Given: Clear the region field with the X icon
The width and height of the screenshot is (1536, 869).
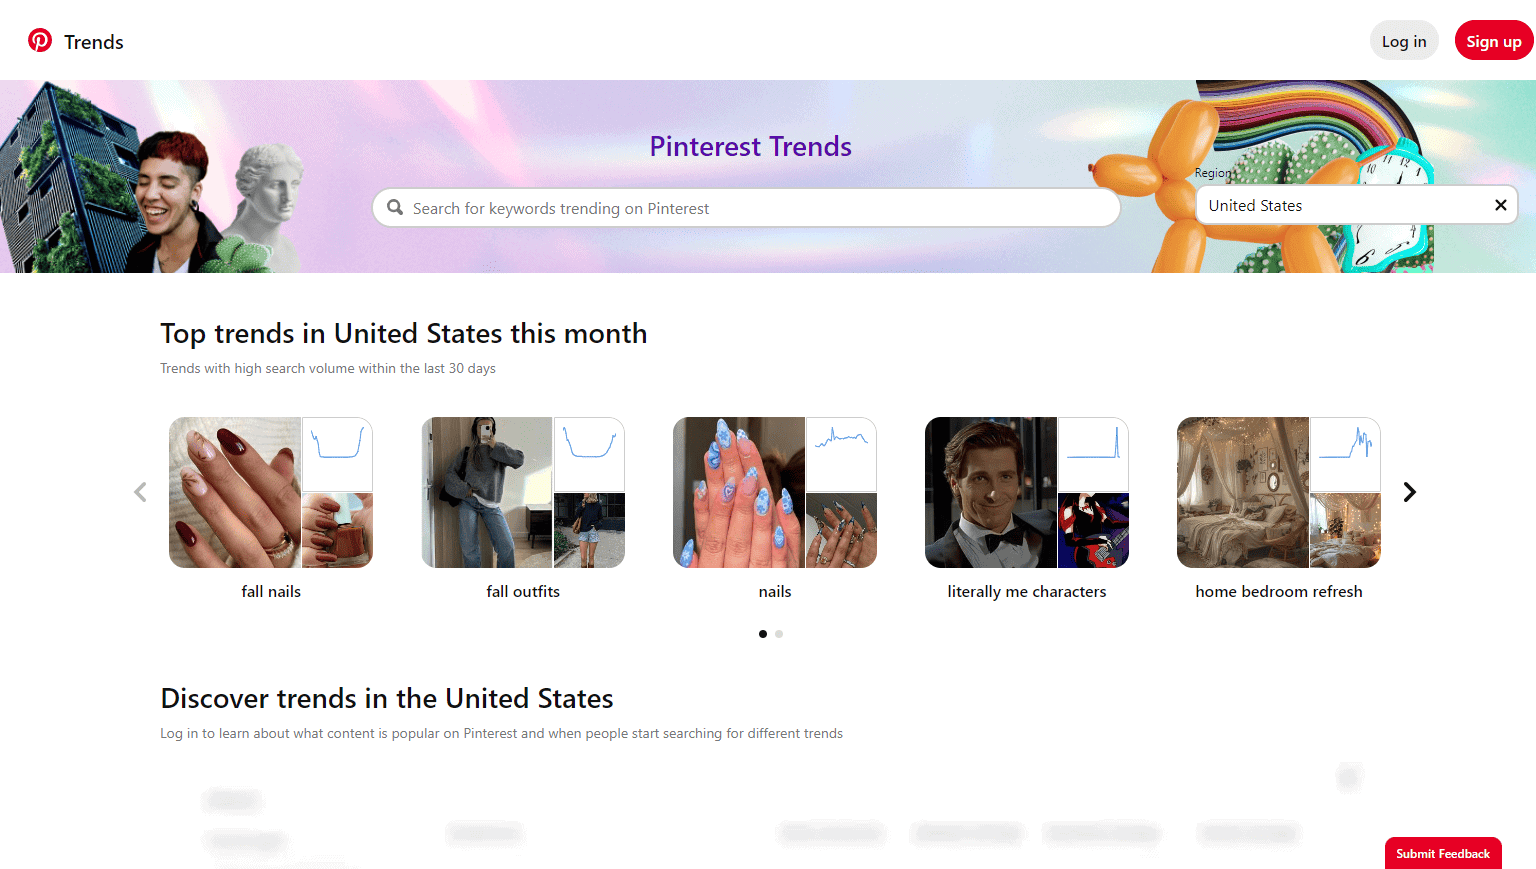Looking at the screenshot, I should (x=1500, y=204).
